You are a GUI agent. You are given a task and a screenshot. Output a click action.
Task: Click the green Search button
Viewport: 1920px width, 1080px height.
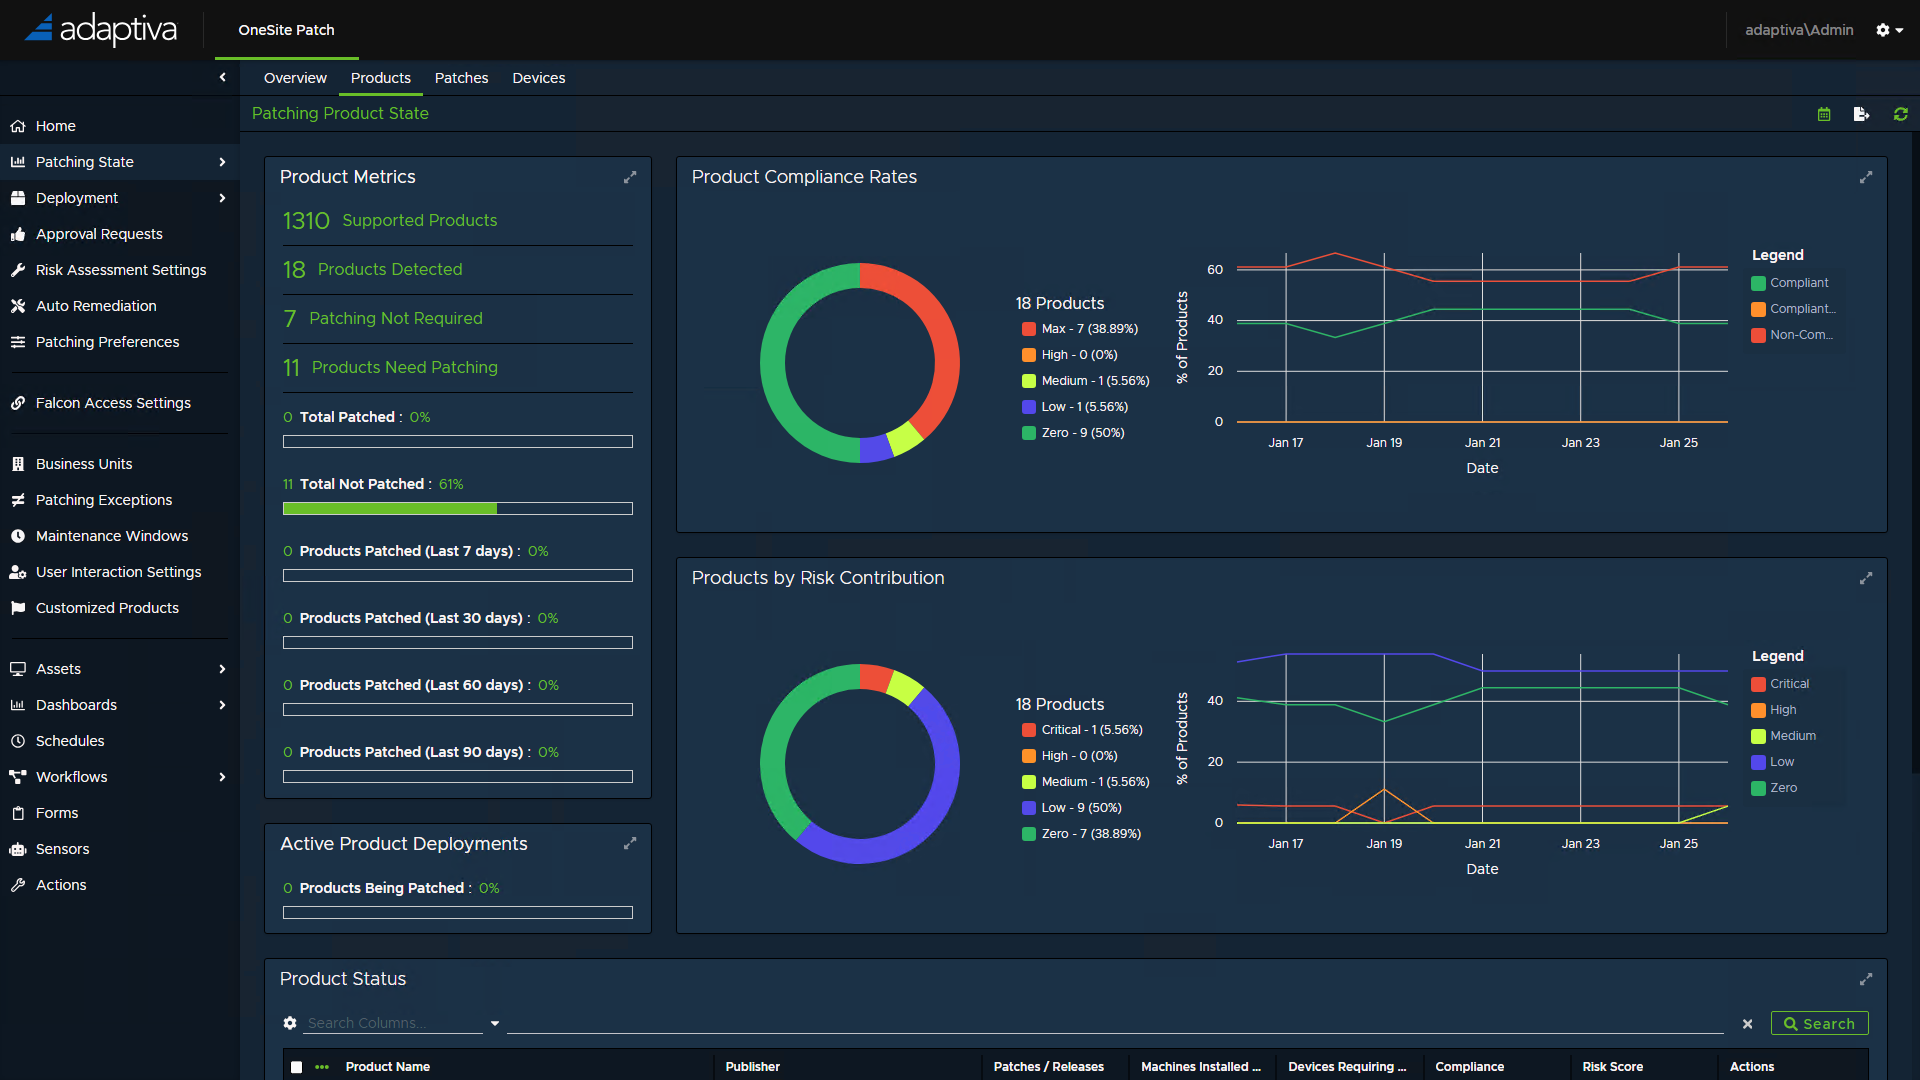[x=1819, y=1023]
